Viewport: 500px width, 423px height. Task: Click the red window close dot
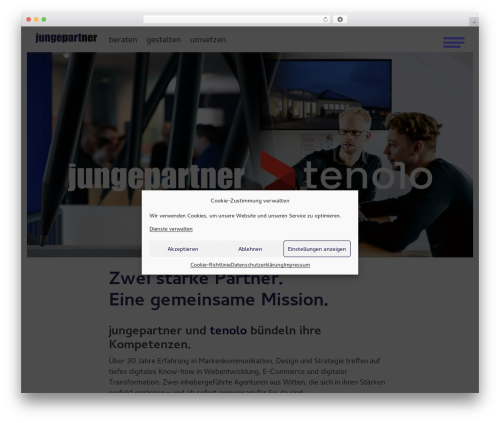click(29, 20)
